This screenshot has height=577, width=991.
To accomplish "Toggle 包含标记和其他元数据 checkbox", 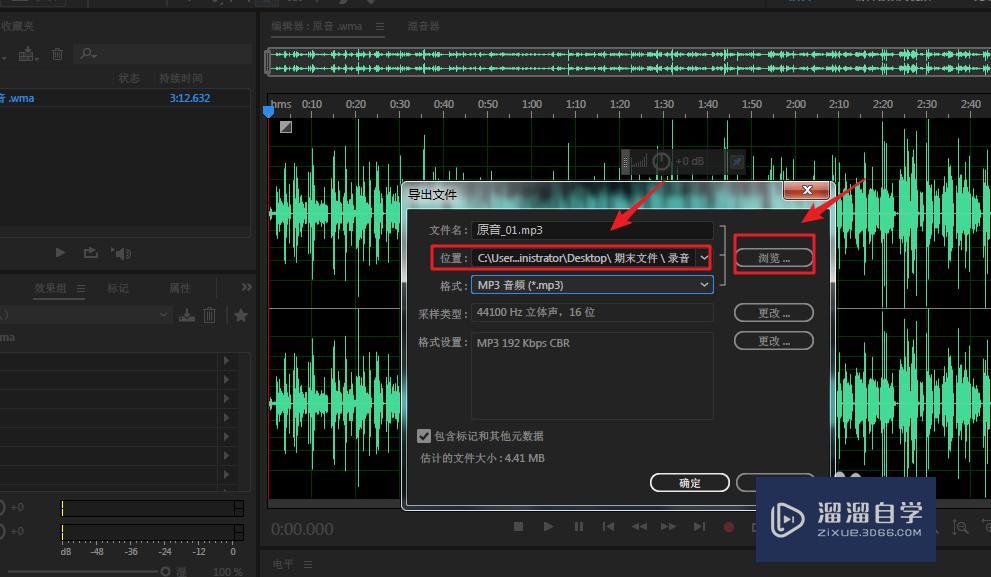I will (x=423, y=436).
